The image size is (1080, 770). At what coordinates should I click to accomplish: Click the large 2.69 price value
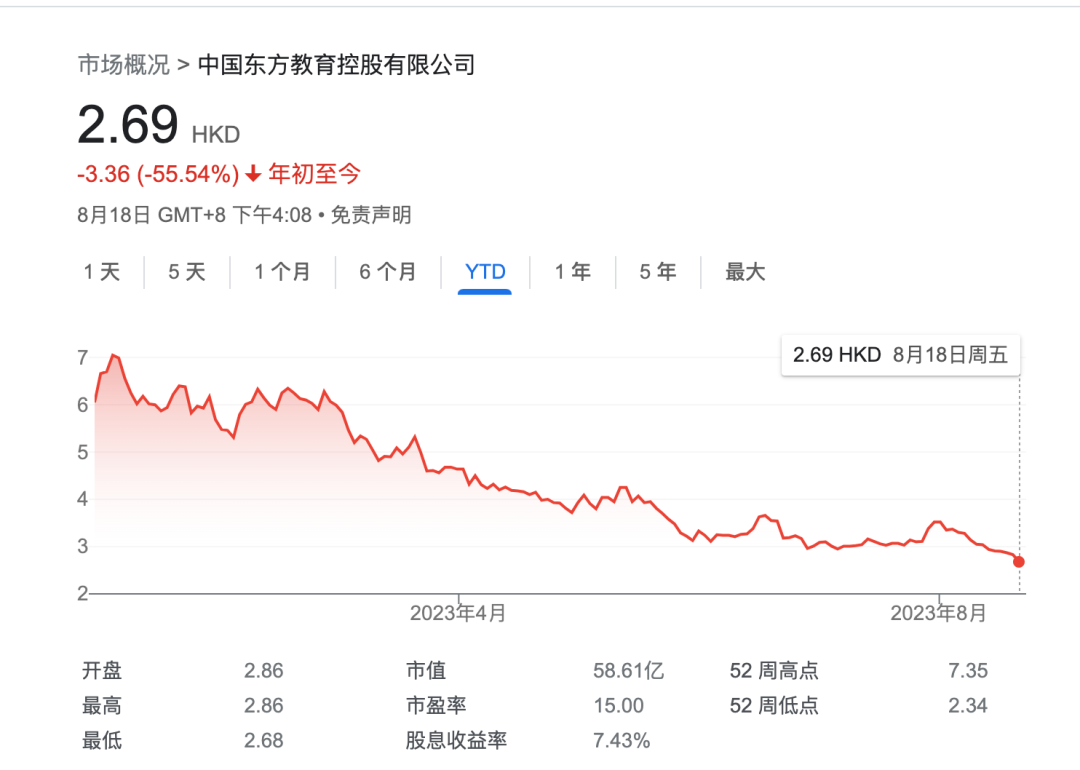pos(128,125)
